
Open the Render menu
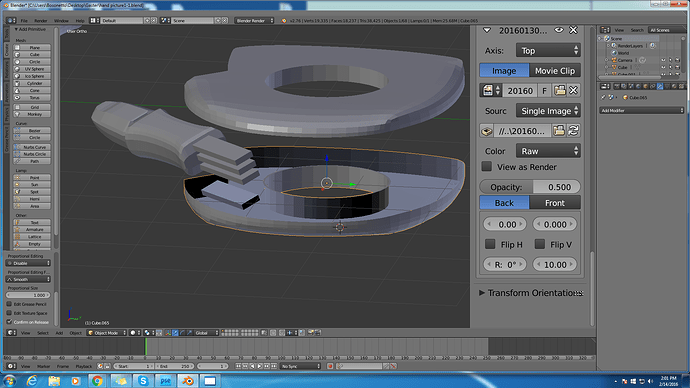click(40, 21)
